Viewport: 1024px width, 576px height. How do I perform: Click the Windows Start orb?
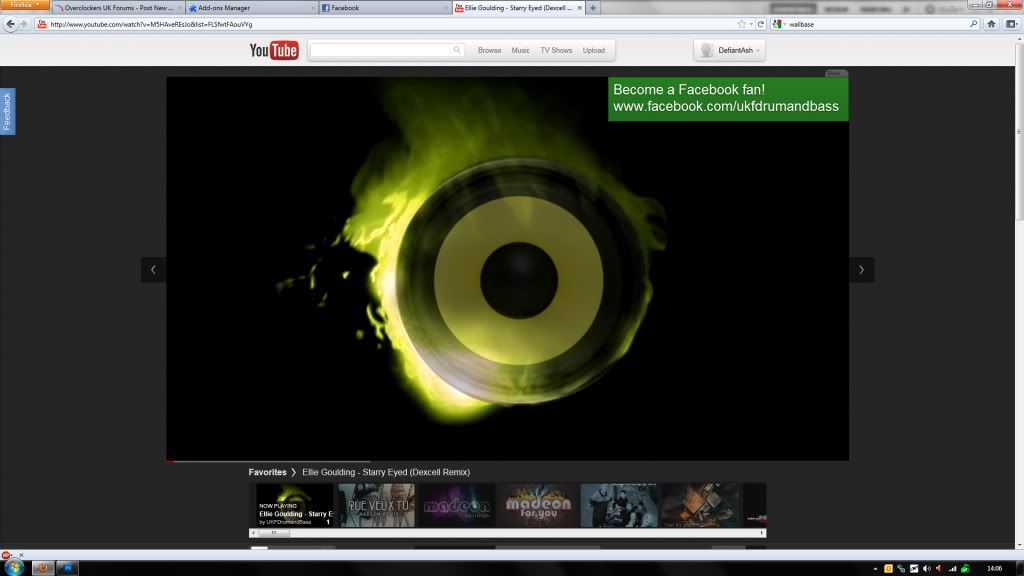(x=14, y=567)
